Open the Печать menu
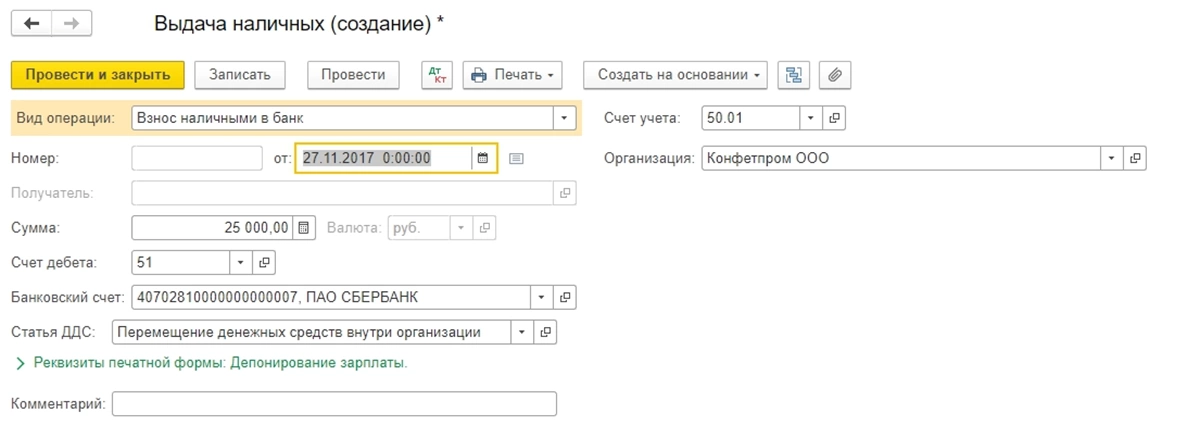Screen dimensions: 1200x438 (x=512, y=75)
